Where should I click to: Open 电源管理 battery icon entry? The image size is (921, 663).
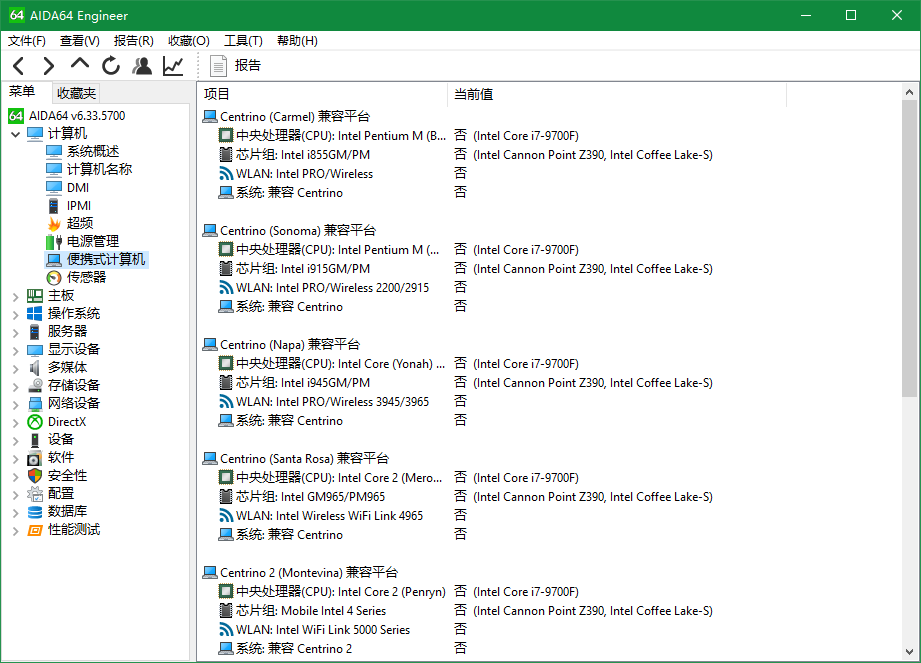54,241
